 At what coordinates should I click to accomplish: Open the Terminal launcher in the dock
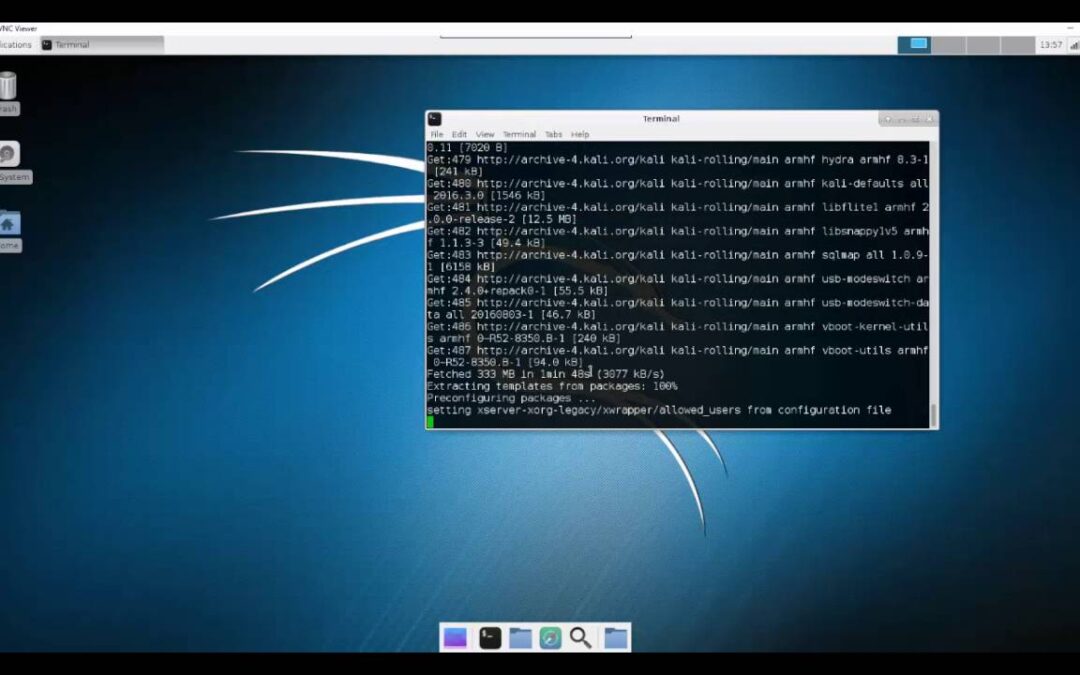click(x=490, y=638)
